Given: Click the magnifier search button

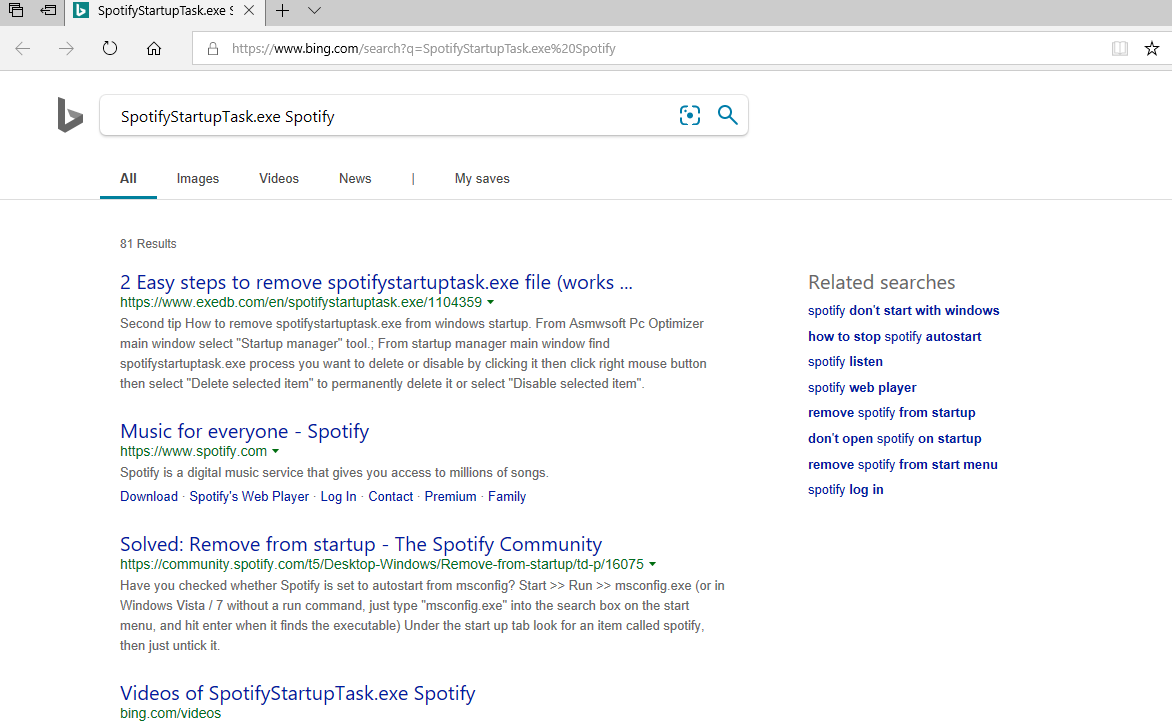Looking at the screenshot, I should click(727, 115).
